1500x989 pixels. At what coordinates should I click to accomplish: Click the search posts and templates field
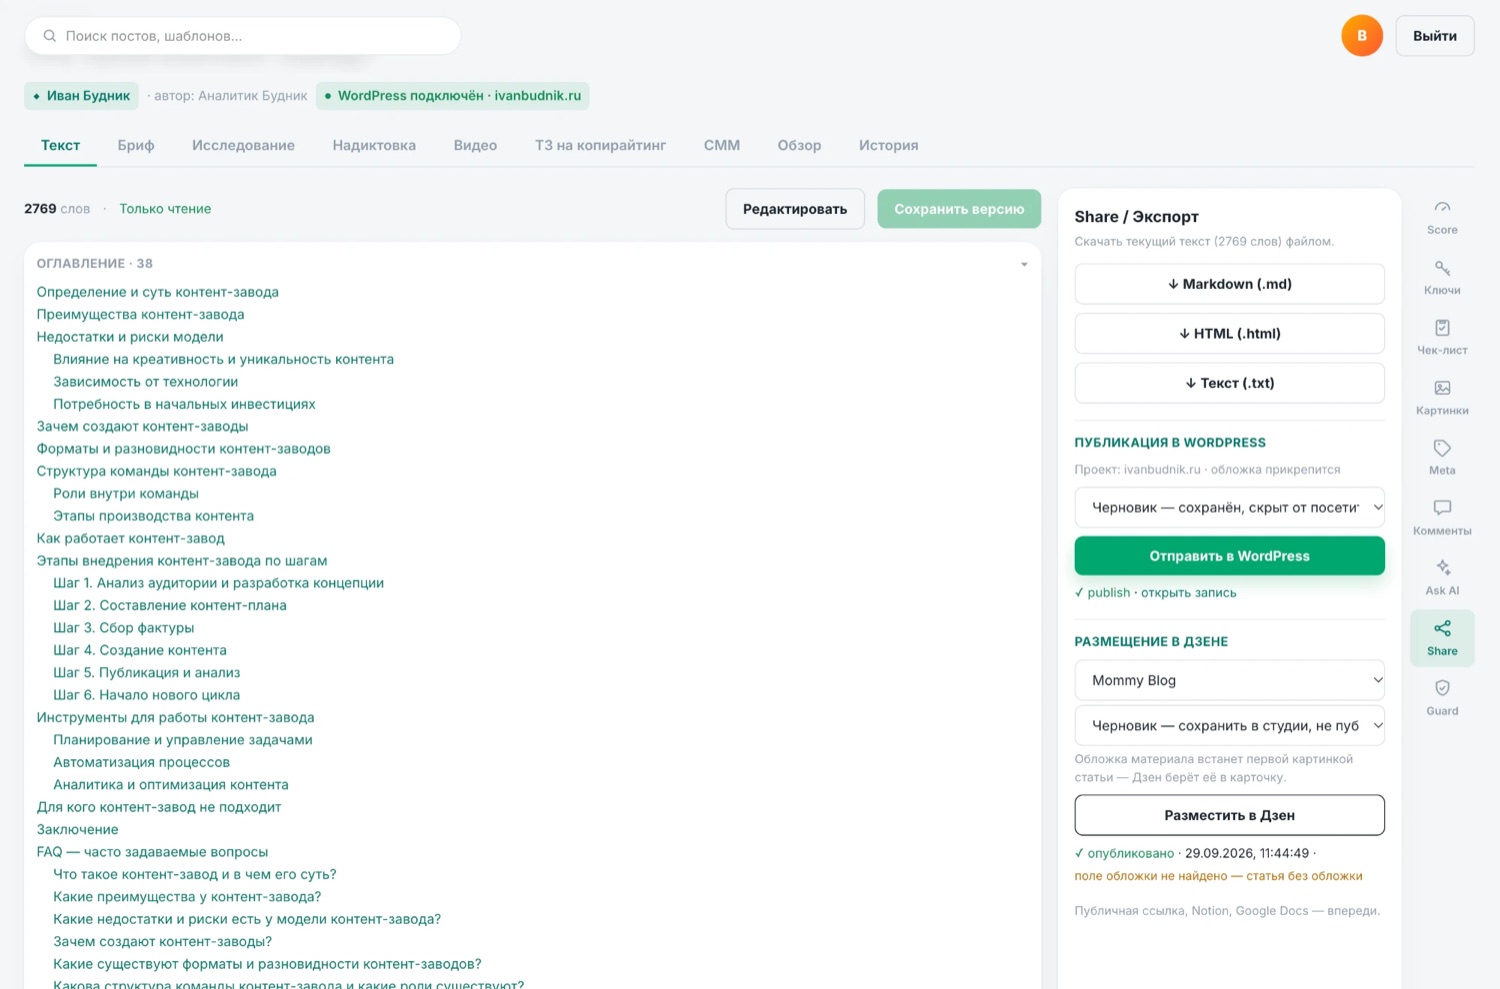coord(243,36)
